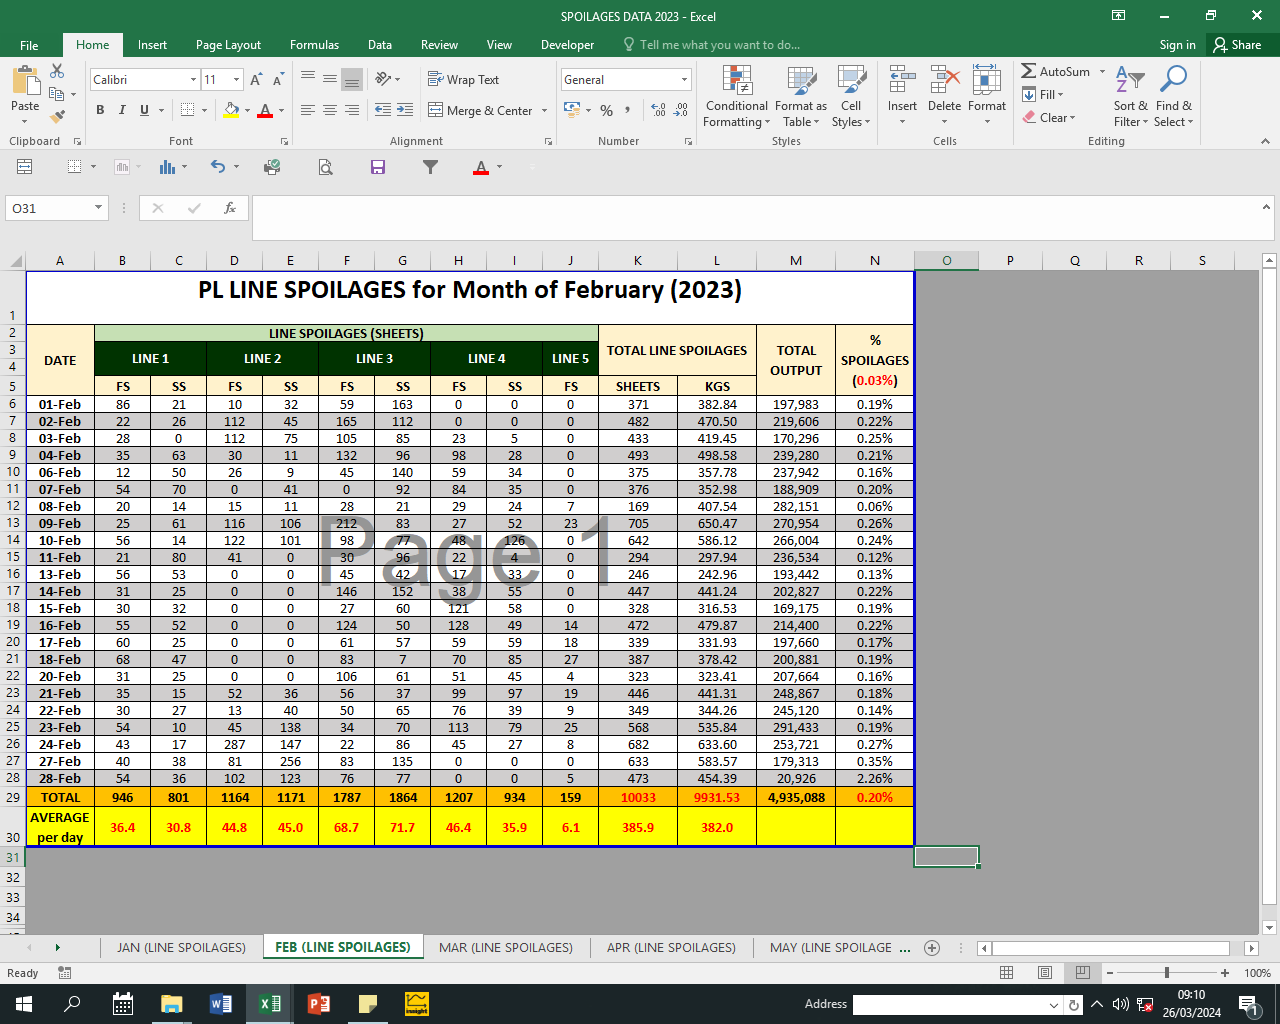Add a new sheet with plus button
Viewport: 1280px width, 1024px height.
[x=932, y=948]
